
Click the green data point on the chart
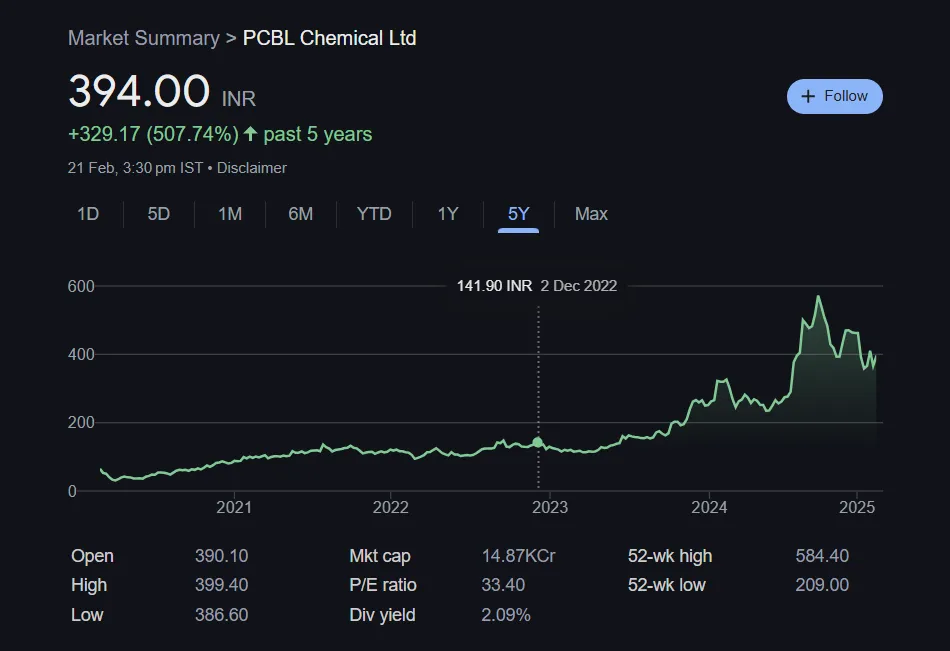click(537, 442)
